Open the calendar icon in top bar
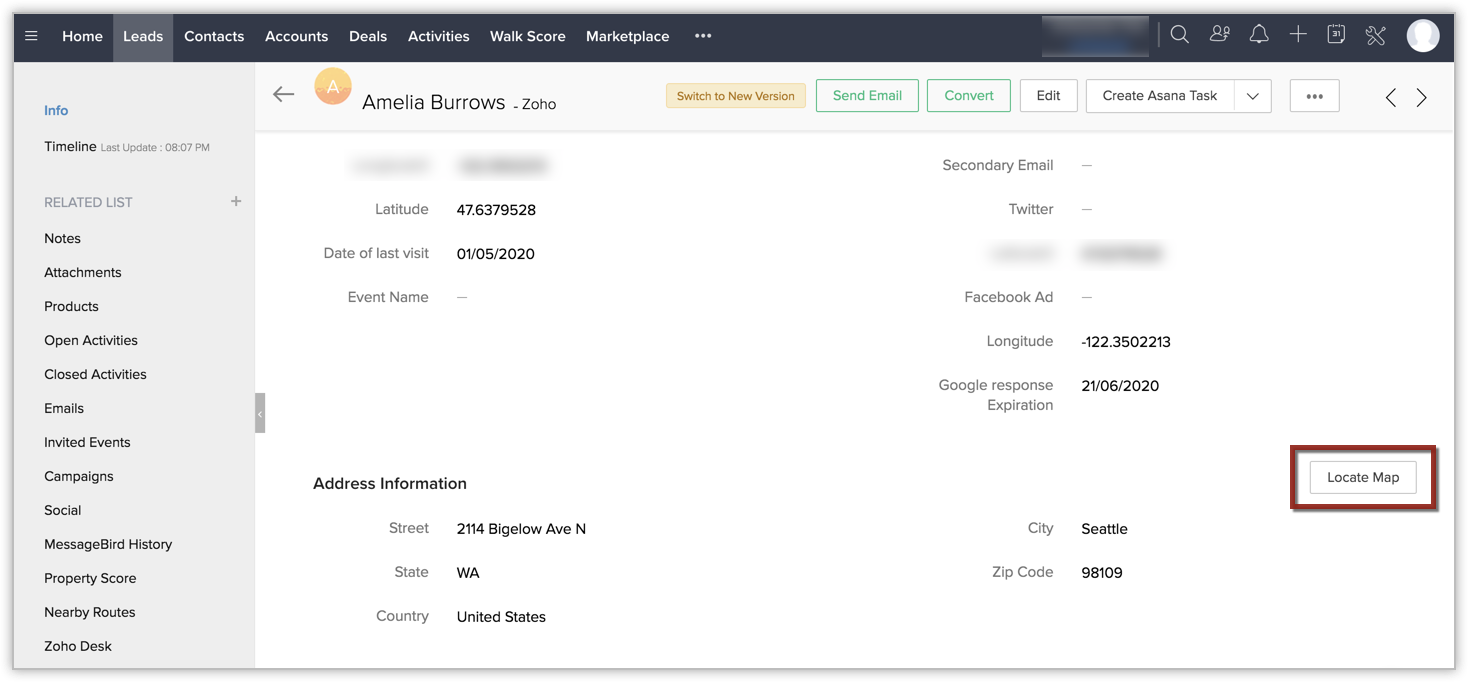Viewport: 1468px width, 682px height. (1336, 35)
